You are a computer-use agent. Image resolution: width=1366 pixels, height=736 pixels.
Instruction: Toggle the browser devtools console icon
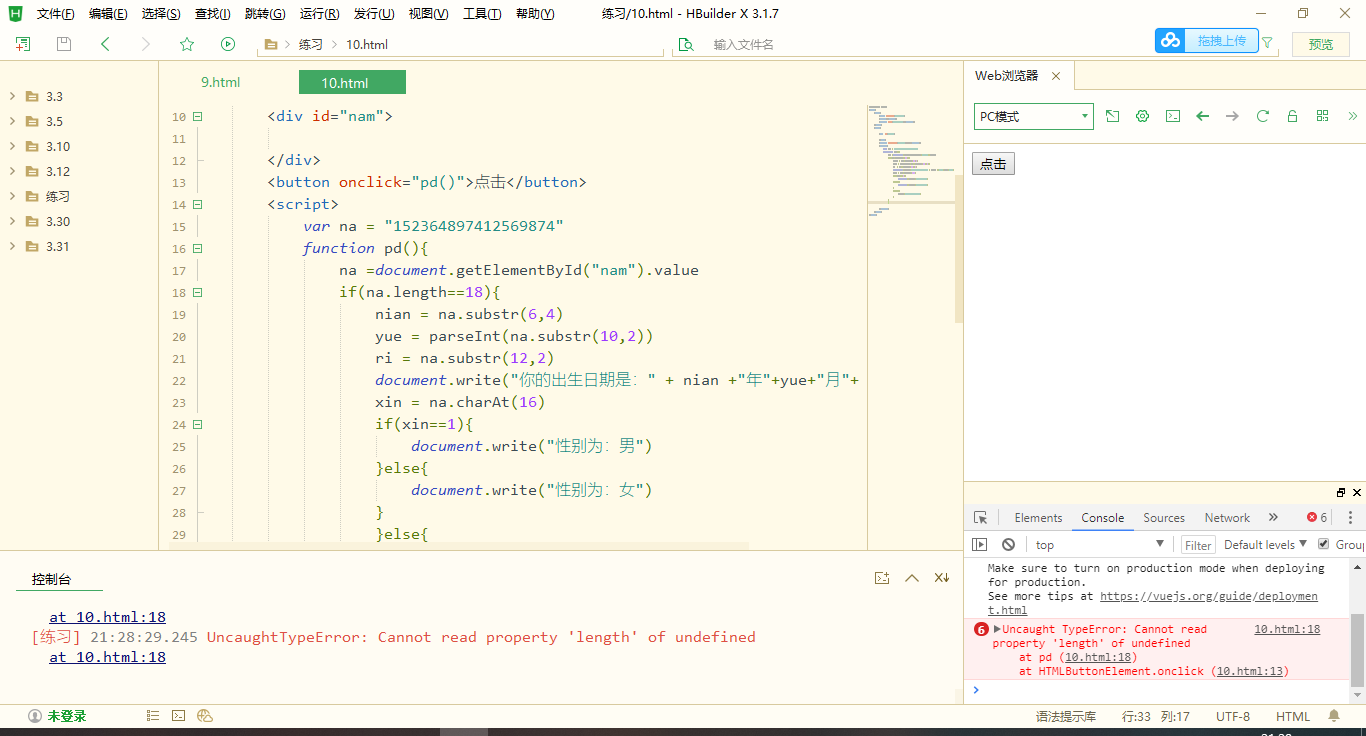(x=1173, y=116)
